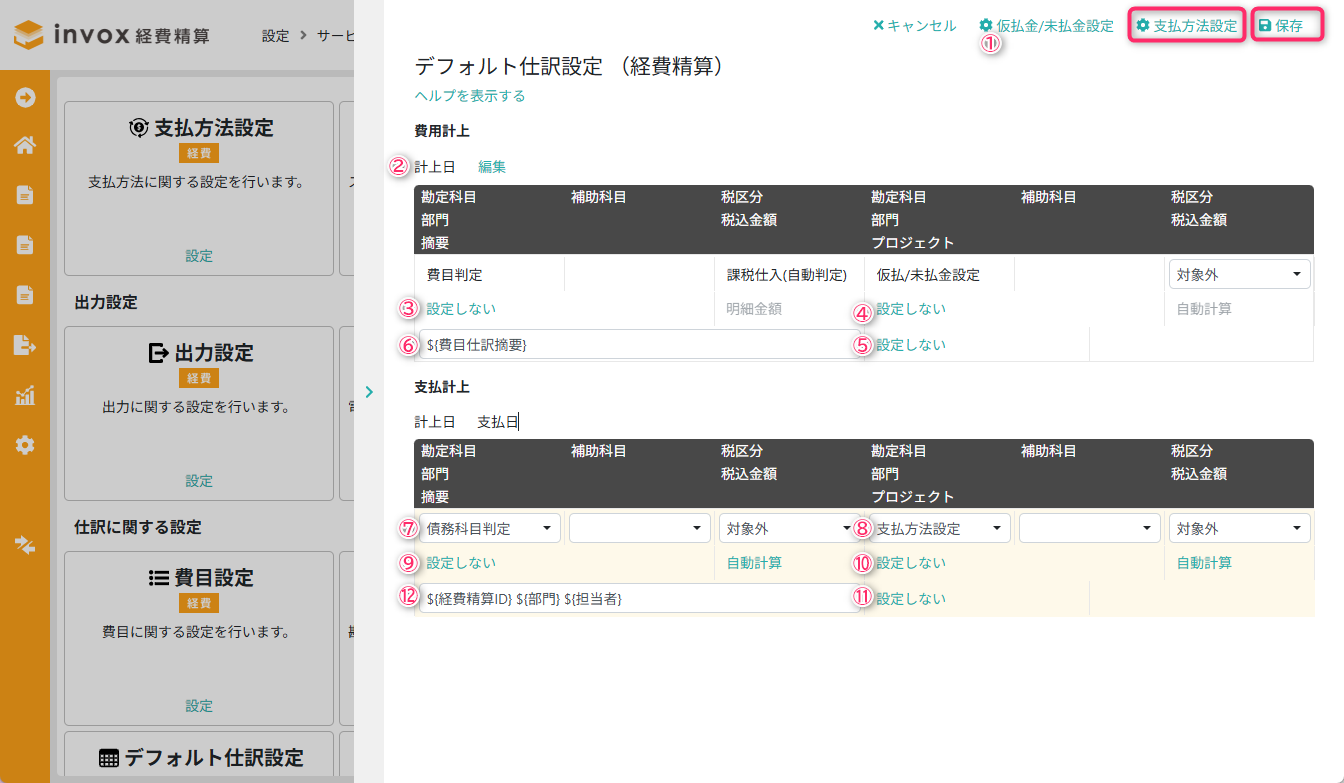Expand the empty 補助科目 dropdown beside 債務科目判定
The width and height of the screenshot is (1344, 783).
(x=639, y=528)
